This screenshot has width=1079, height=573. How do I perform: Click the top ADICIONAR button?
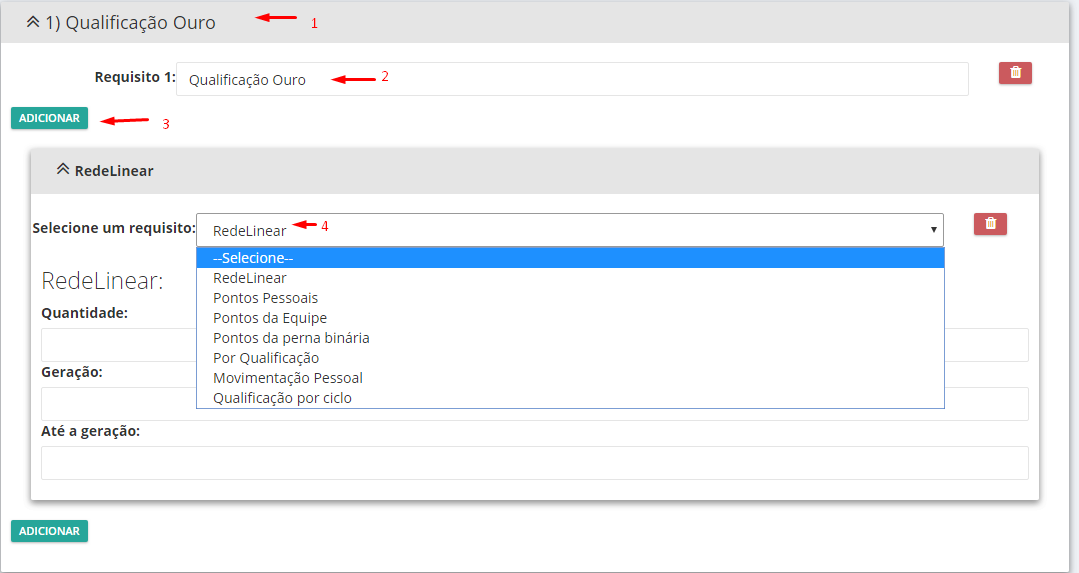click(x=50, y=118)
